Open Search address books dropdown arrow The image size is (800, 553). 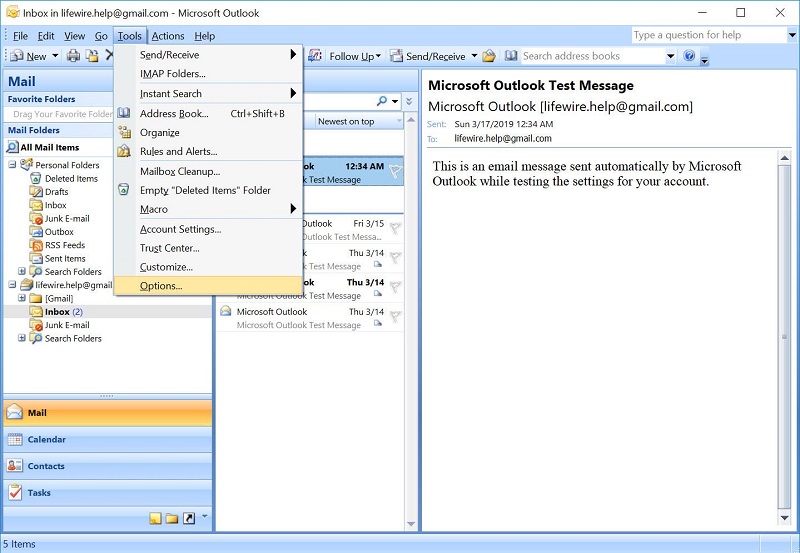point(670,56)
